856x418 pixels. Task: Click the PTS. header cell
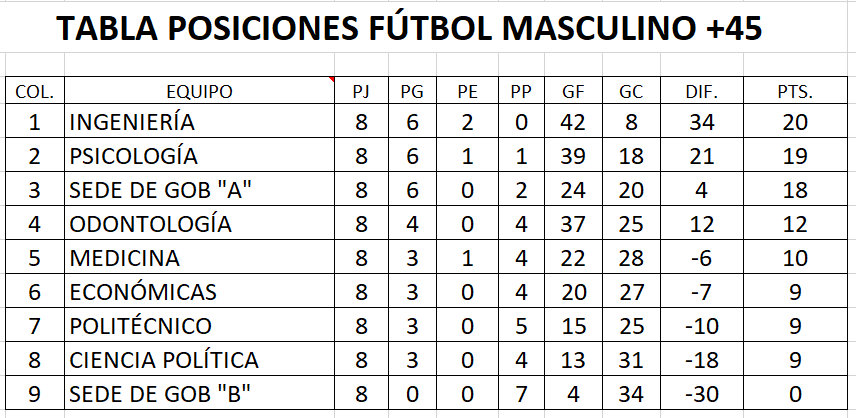pyautogui.click(x=795, y=91)
